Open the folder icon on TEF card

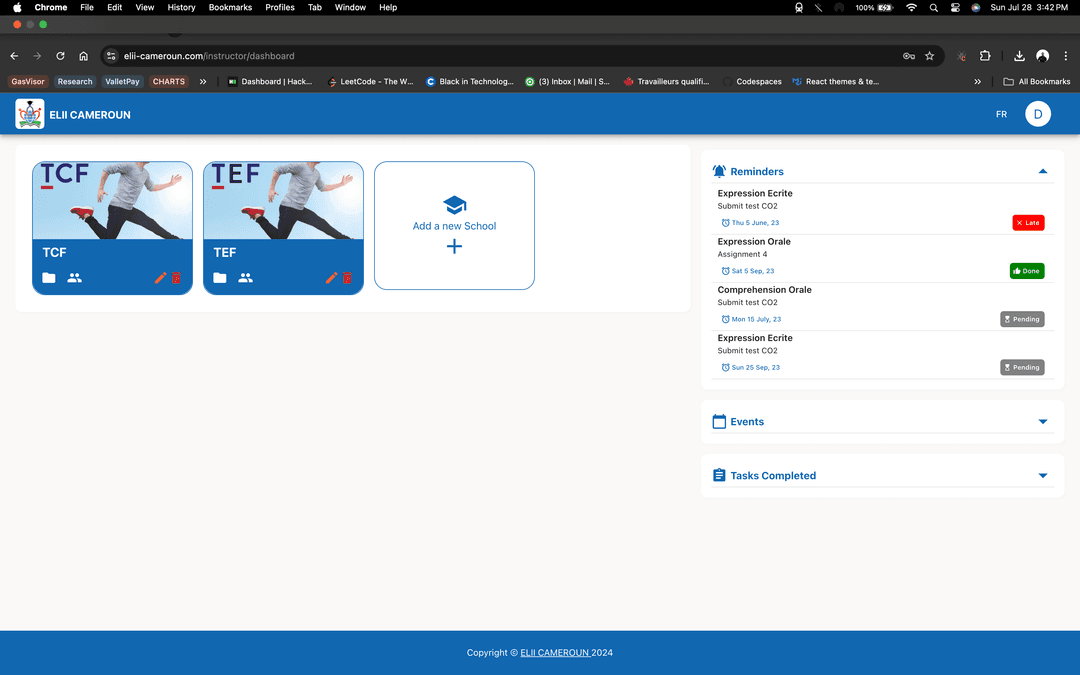220,278
